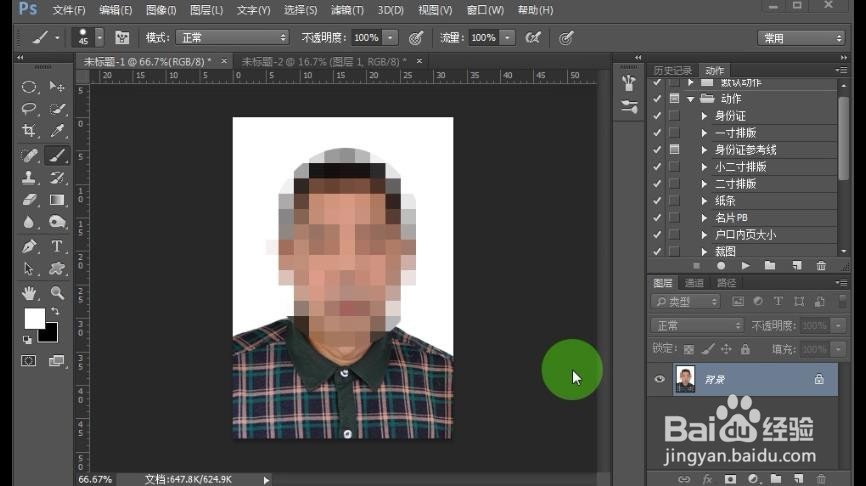Select the Custom Shape tool

[56, 269]
